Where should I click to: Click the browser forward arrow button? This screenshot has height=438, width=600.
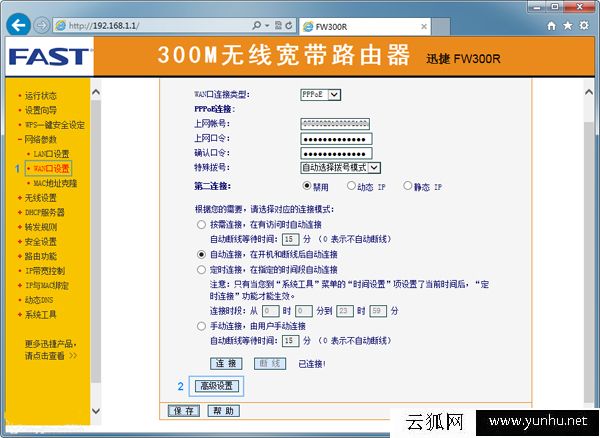tap(41, 26)
